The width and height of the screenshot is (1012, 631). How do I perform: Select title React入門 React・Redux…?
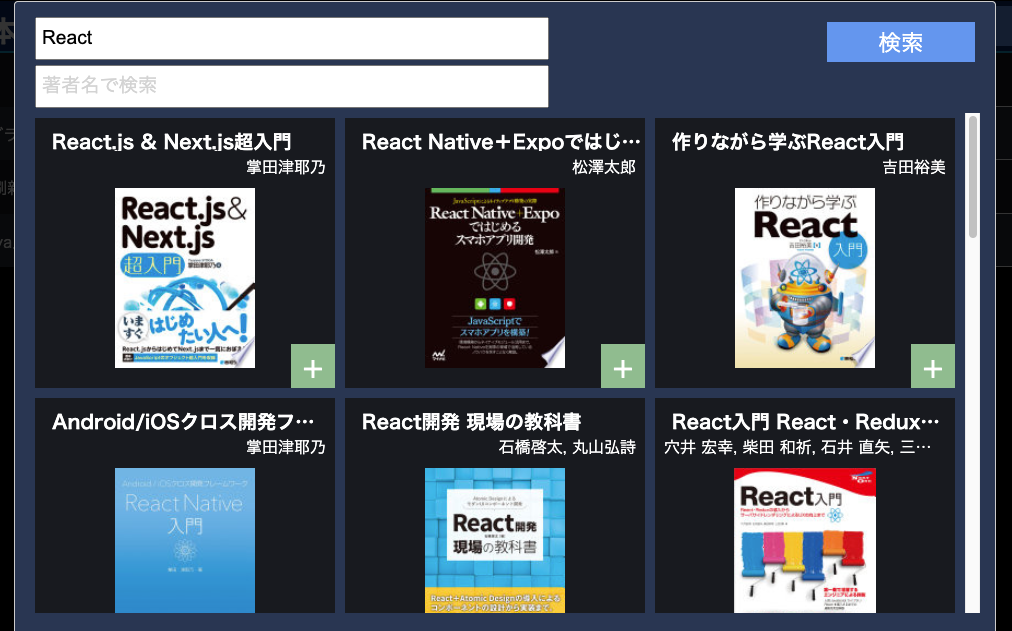coord(805,422)
